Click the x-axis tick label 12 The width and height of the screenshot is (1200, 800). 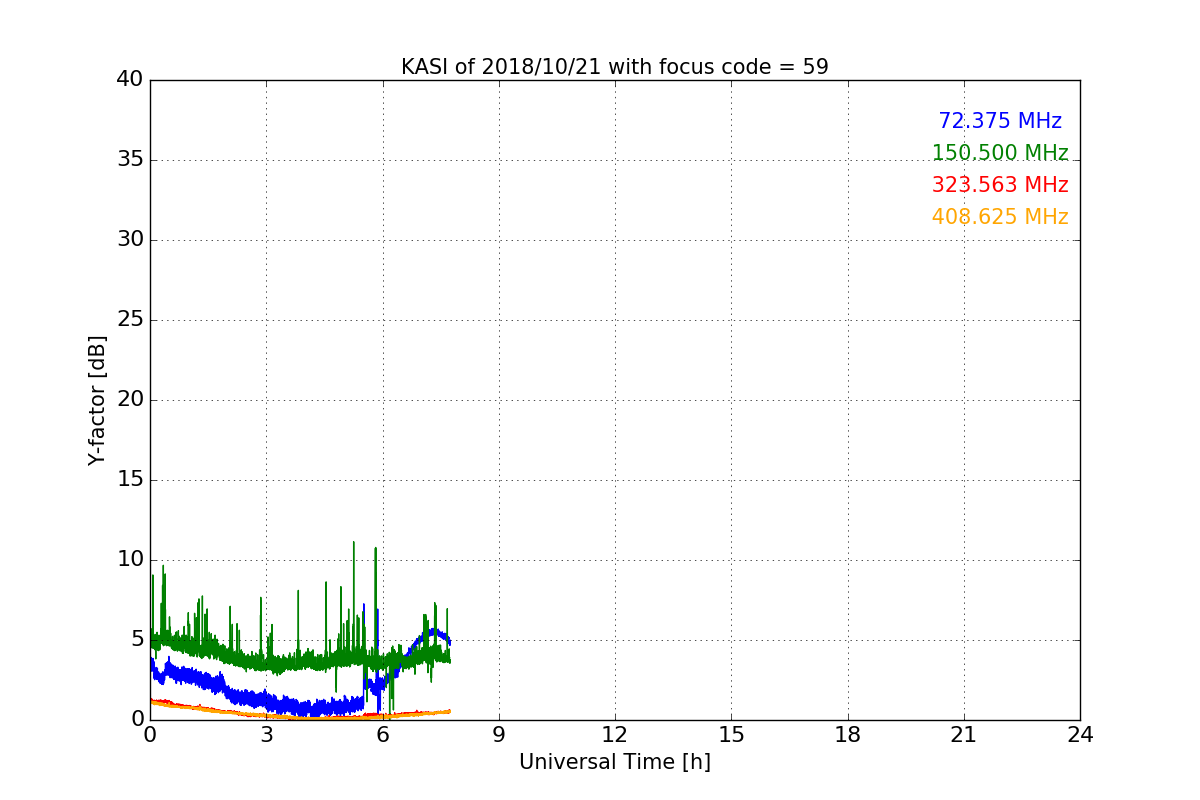click(614, 735)
